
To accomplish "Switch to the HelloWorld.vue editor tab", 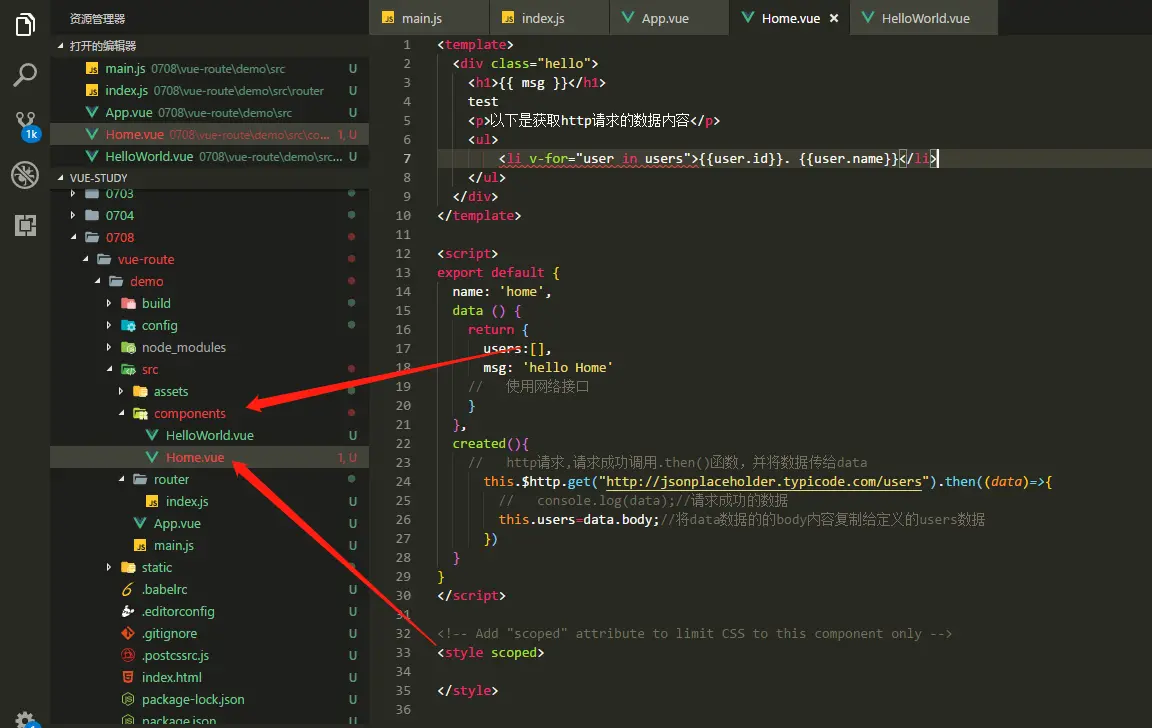I will click(x=924, y=18).
